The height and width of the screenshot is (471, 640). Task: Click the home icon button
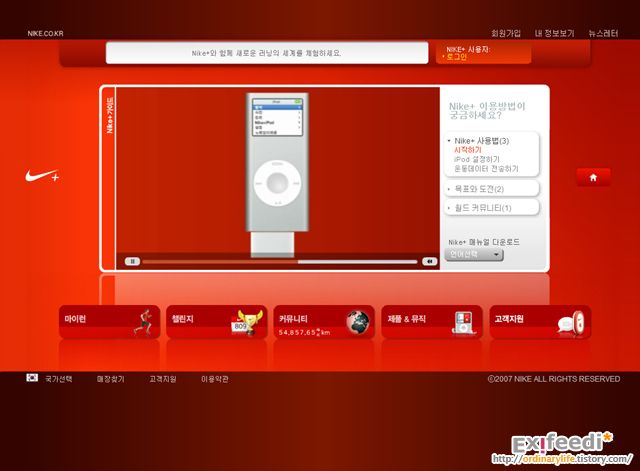593,177
